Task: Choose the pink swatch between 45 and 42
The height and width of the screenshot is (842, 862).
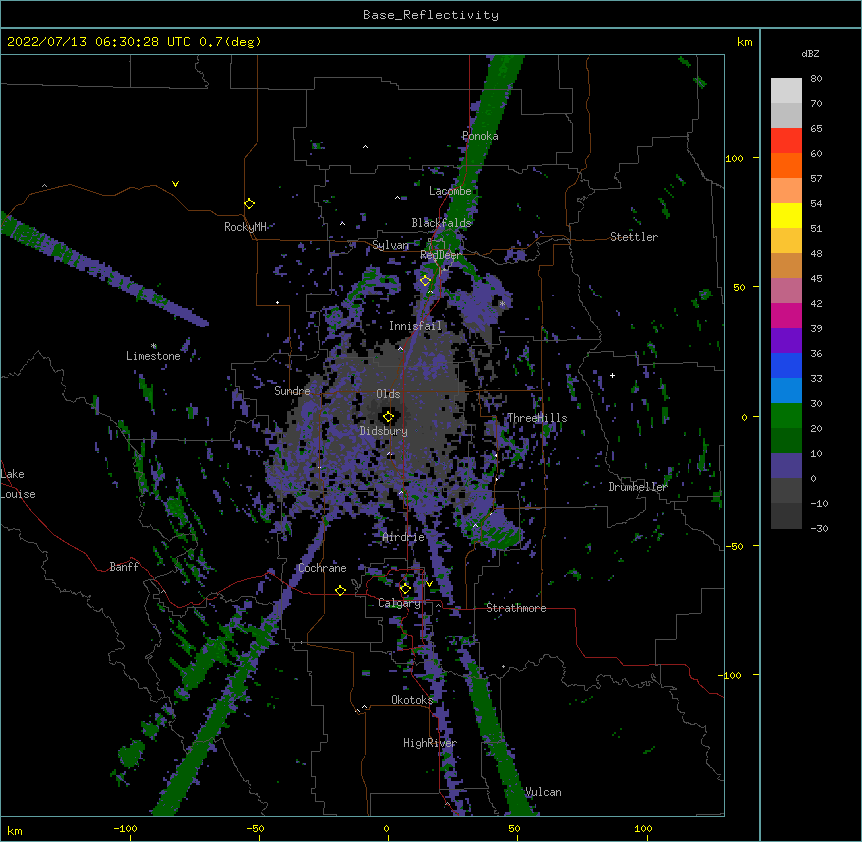Action: 786,291
